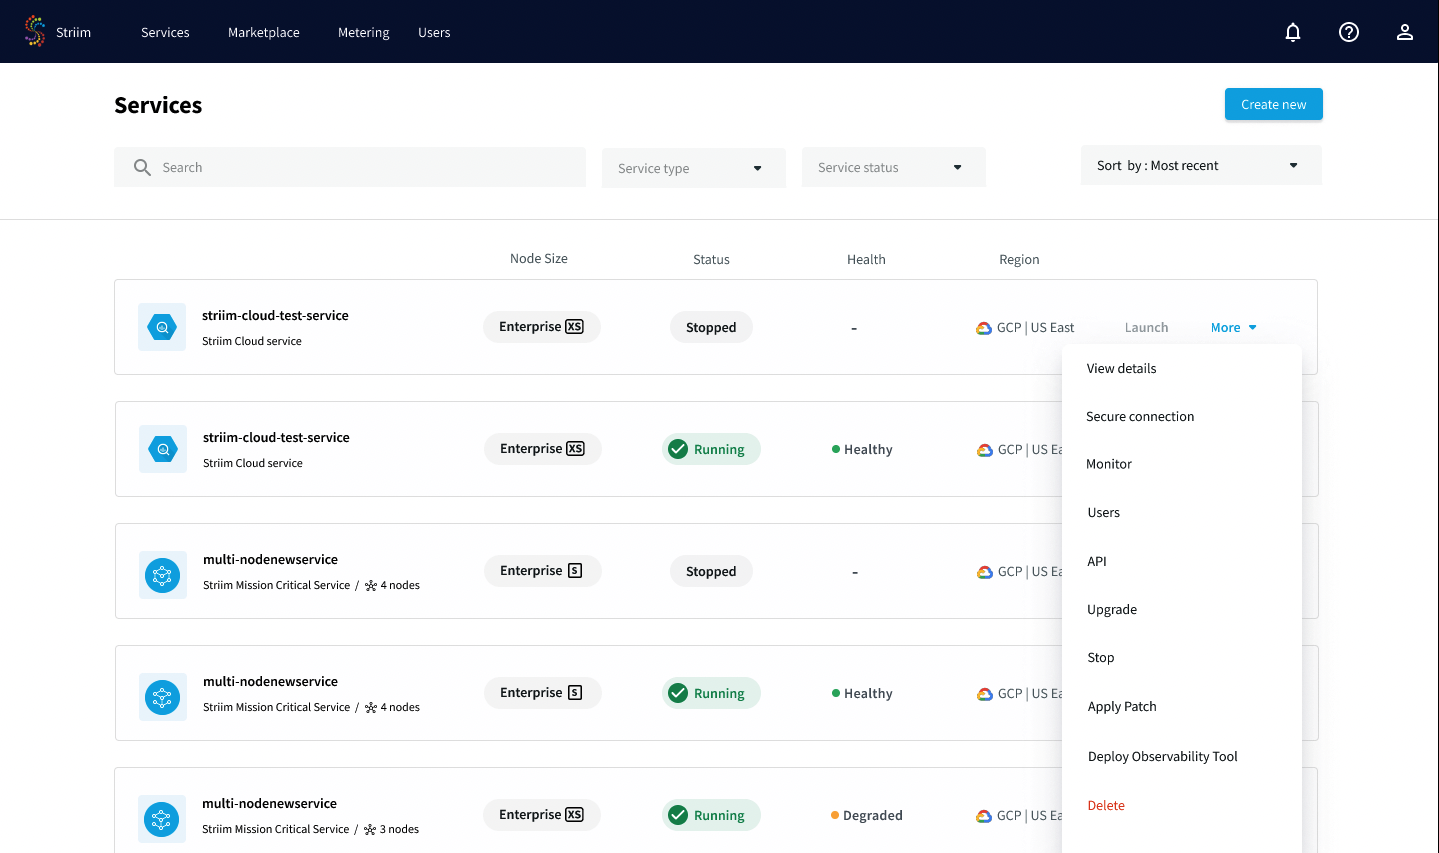Click the Striim logo icon
Viewport: 1439px width, 853px height.
tap(35, 31)
